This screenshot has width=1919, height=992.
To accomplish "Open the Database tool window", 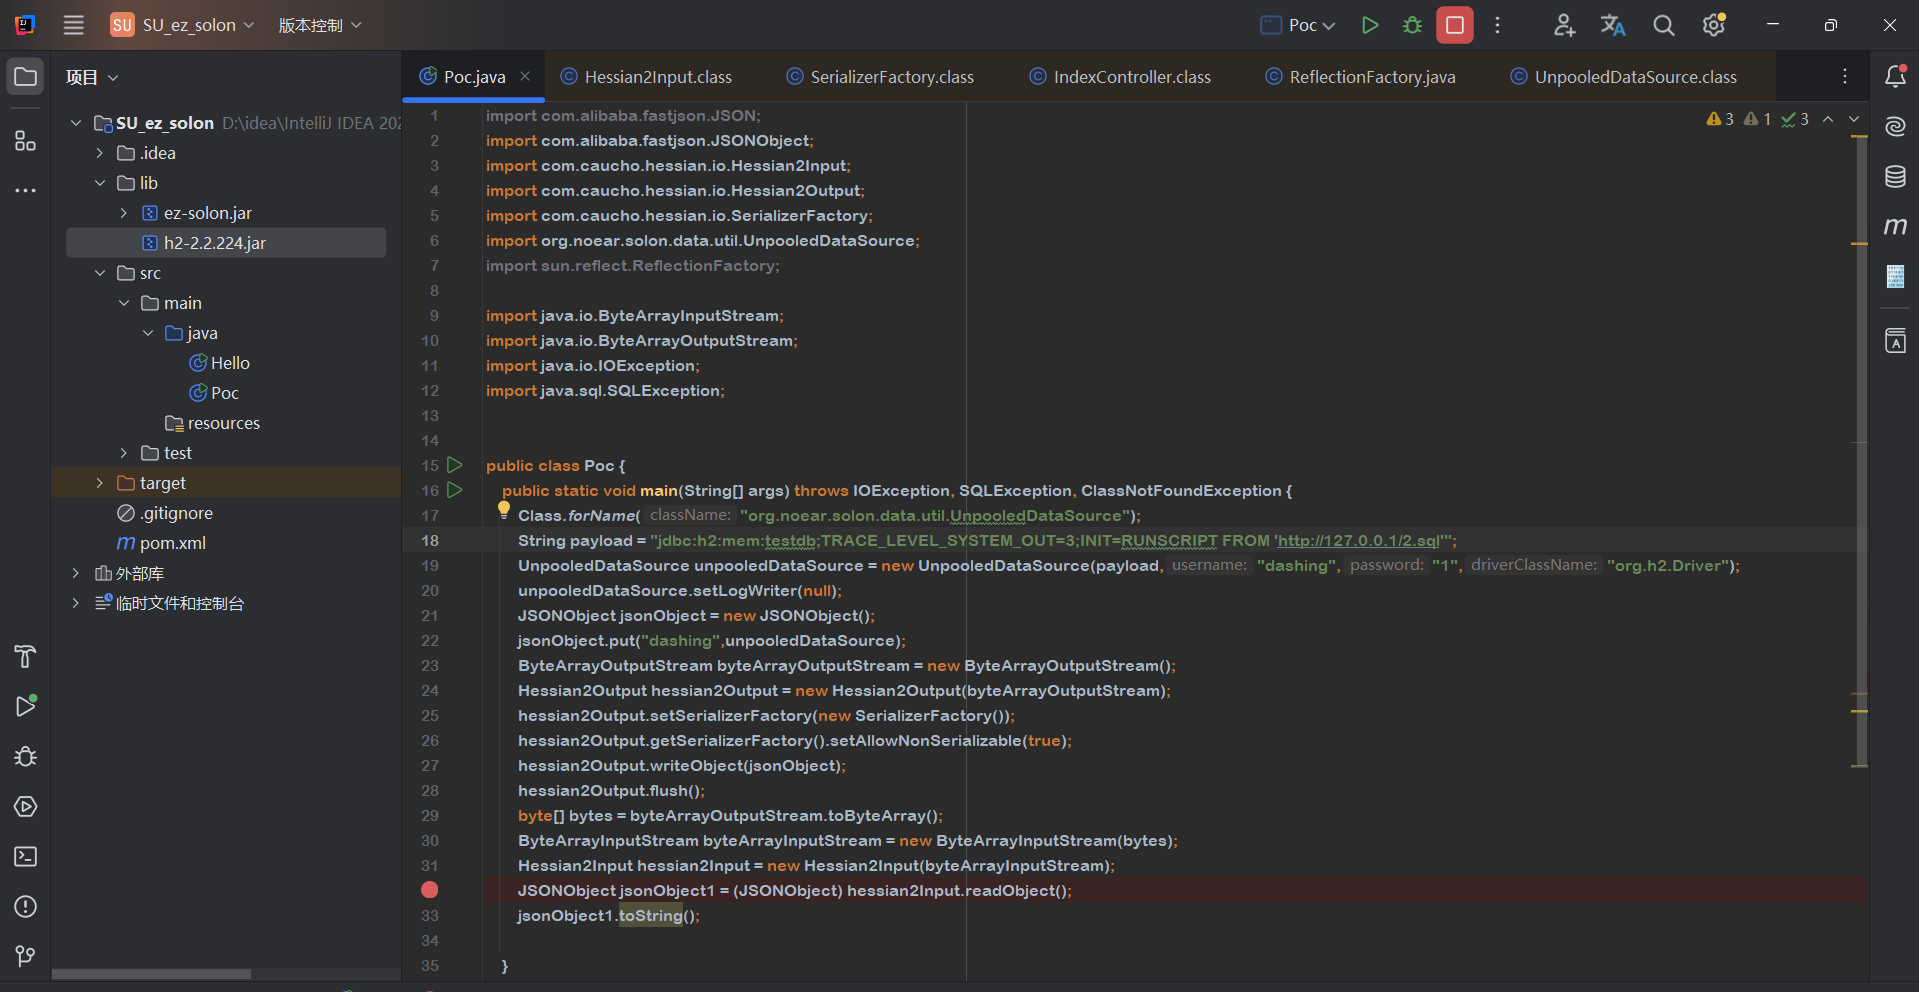I will (1895, 177).
